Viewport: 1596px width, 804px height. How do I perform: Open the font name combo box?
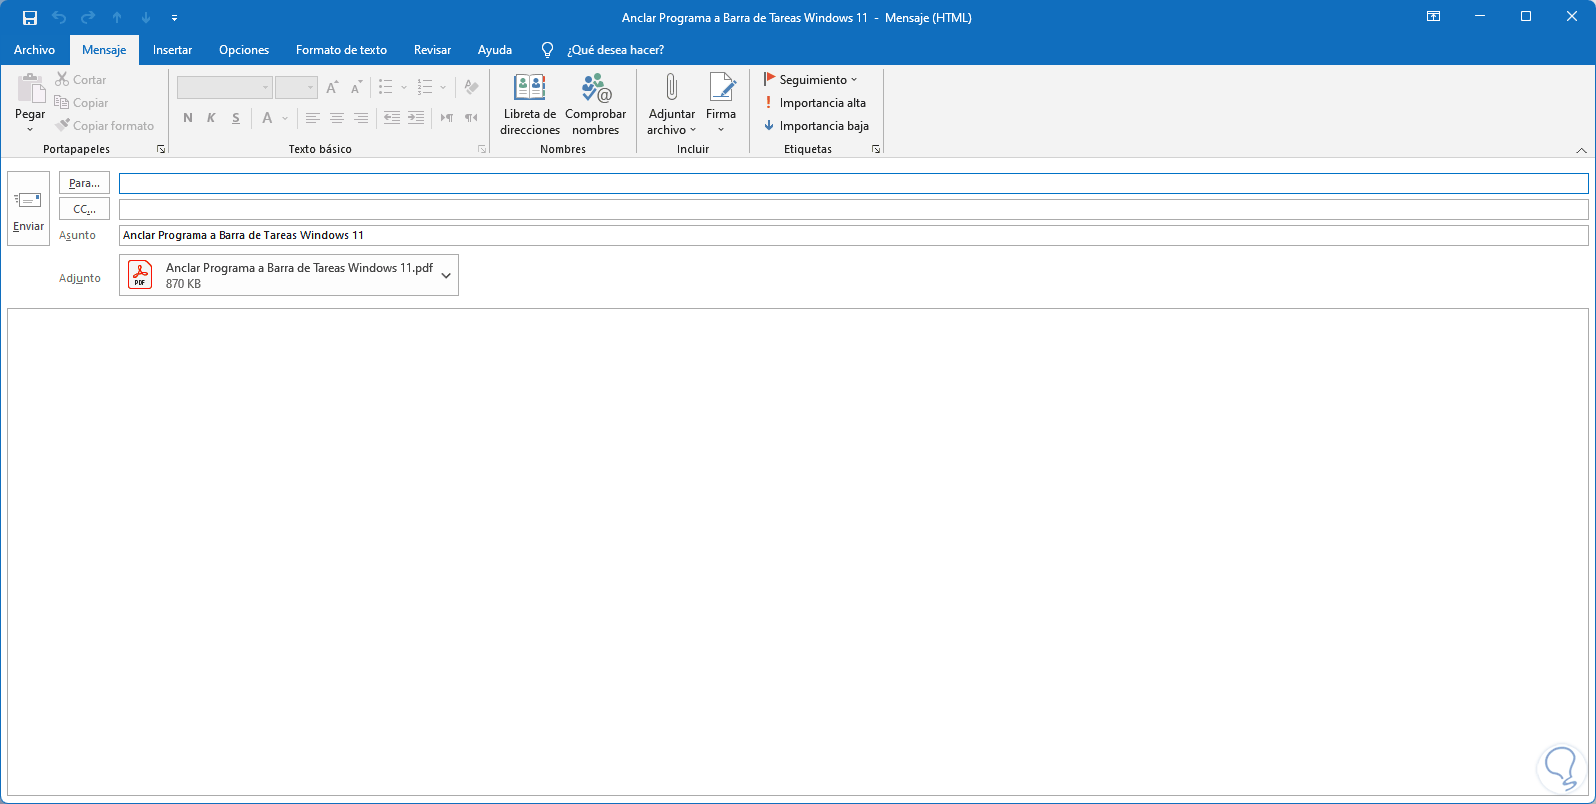pyautogui.click(x=224, y=88)
